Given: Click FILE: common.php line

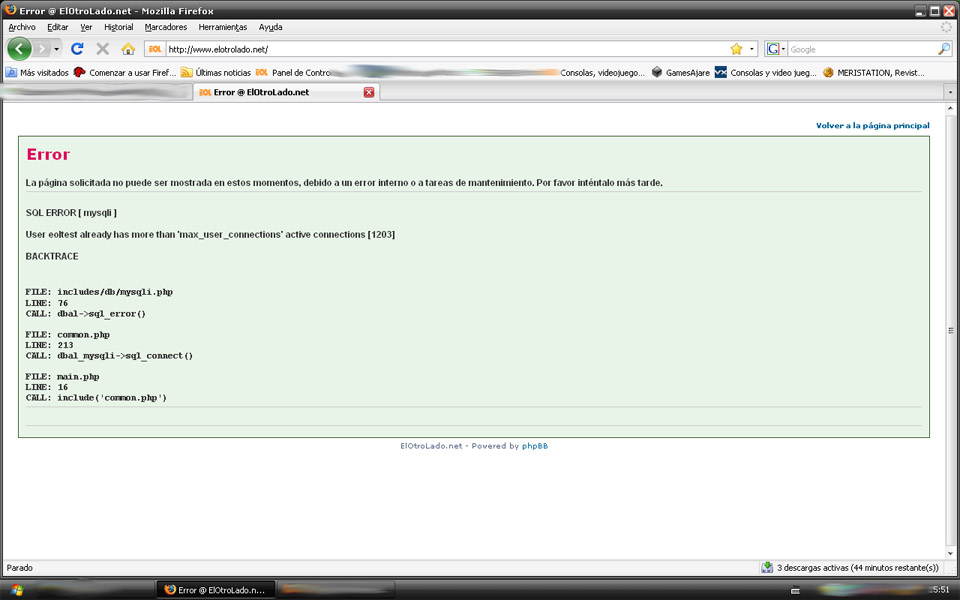Looking at the screenshot, I should [67, 334].
